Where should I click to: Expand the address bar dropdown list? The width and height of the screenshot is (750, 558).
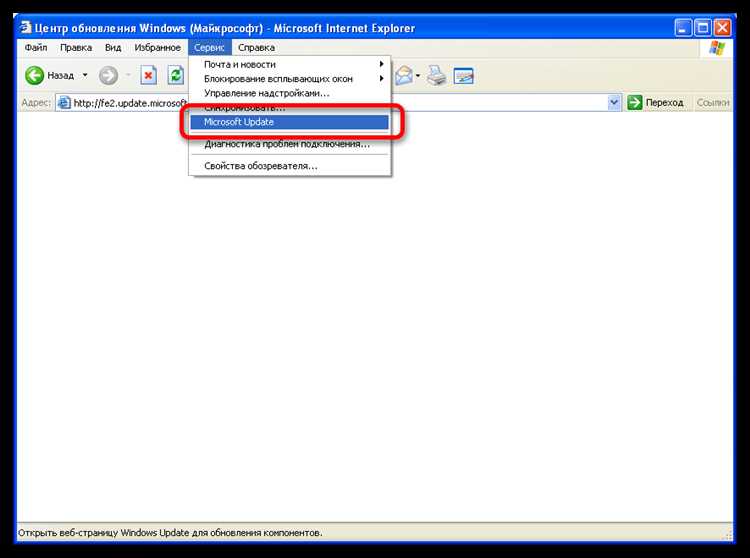[614, 102]
